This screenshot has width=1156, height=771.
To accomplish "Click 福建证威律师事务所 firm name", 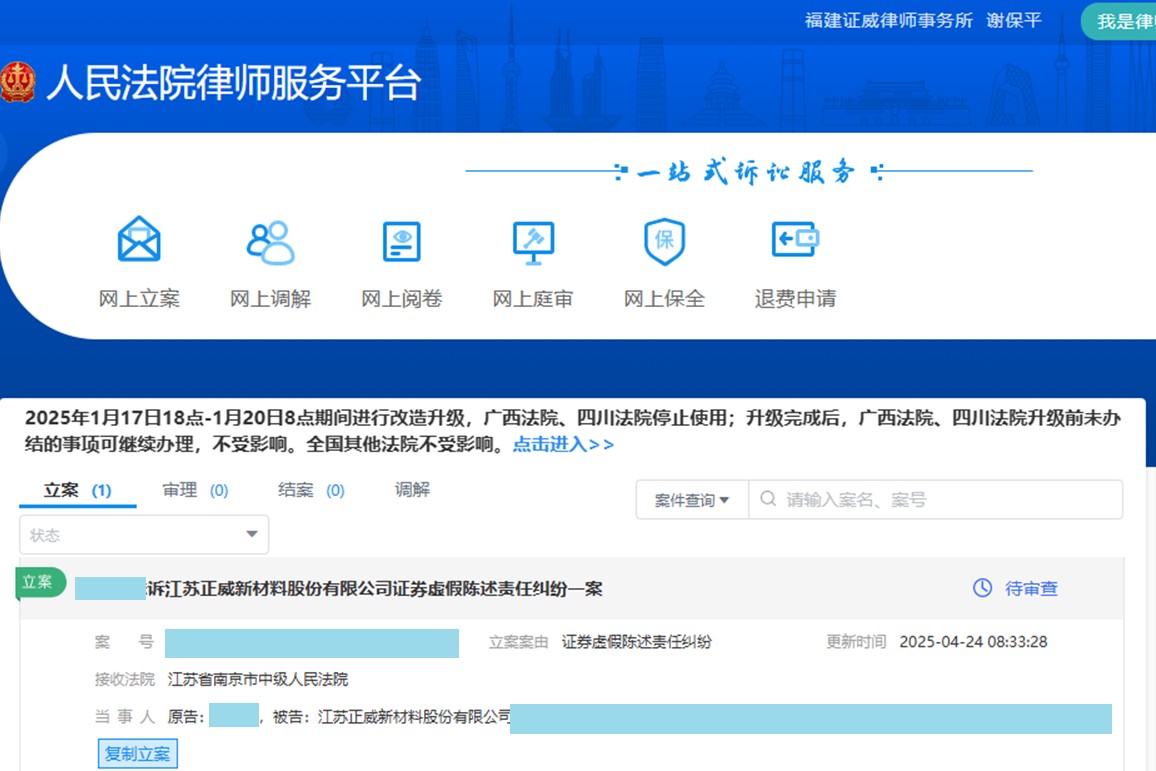I will pyautogui.click(x=888, y=21).
